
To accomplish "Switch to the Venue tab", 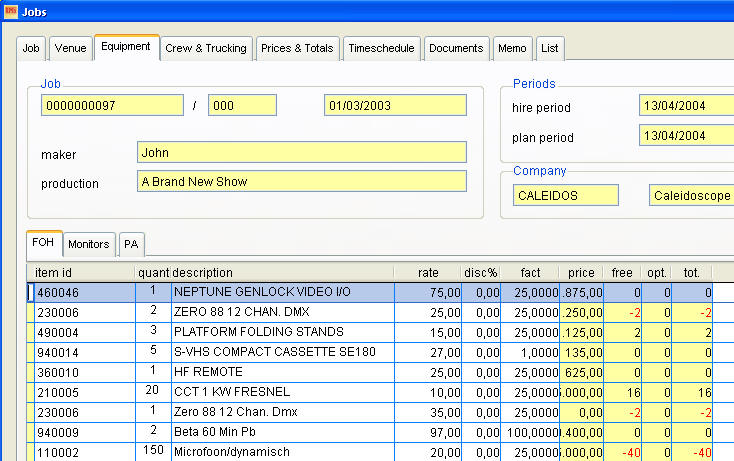I will click(x=70, y=48).
